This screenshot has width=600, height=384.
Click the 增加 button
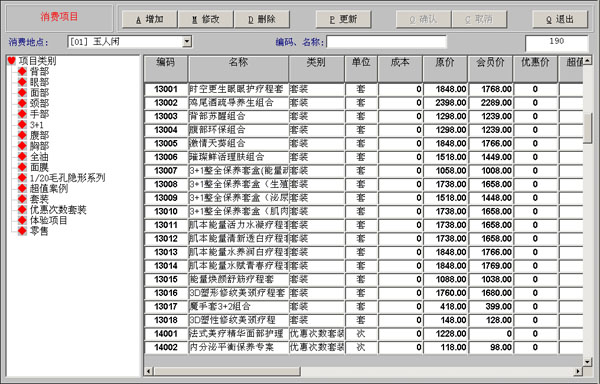[x=150, y=19]
